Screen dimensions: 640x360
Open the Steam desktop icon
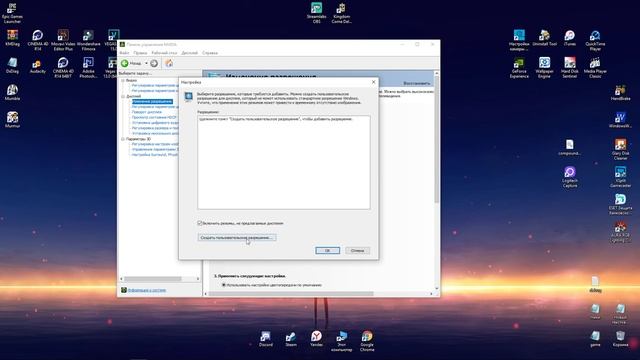coord(291,339)
